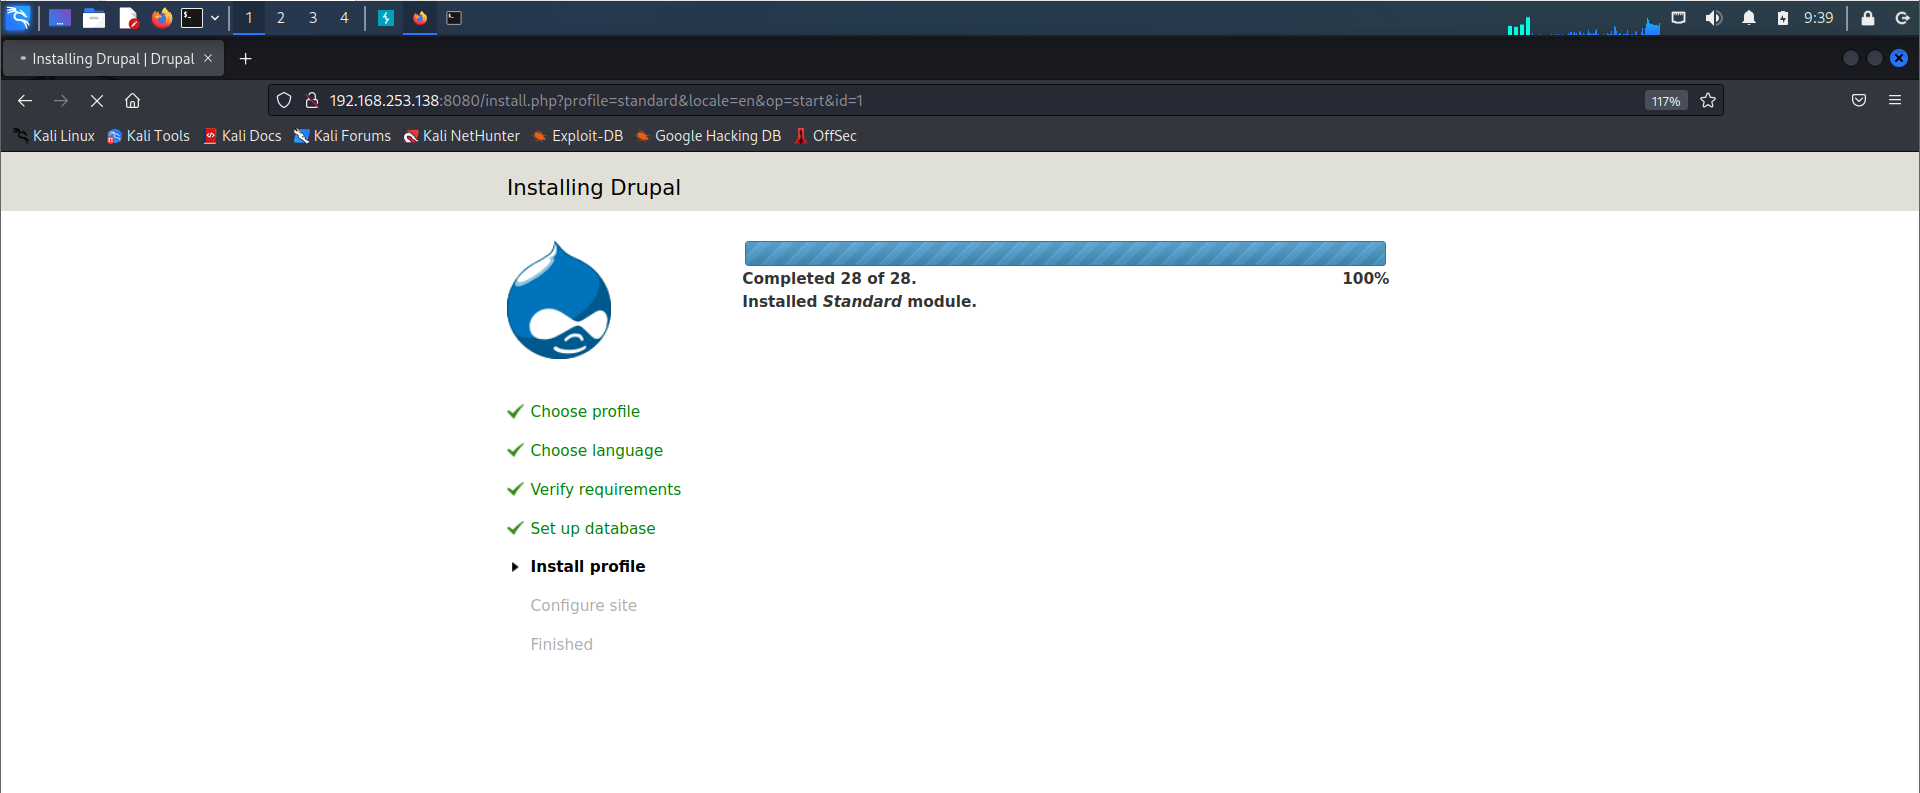Reset the 117% zoom level indicator
This screenshot has width=1920, height=793.
tap(1666, 101)
